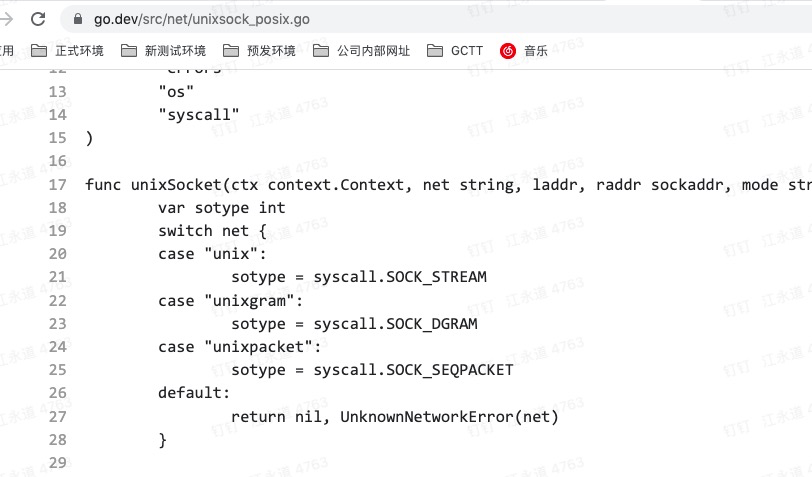Click syscall.SOCK_STREAM in the code
The image size is (812, 477).
[x=400, y=277]
